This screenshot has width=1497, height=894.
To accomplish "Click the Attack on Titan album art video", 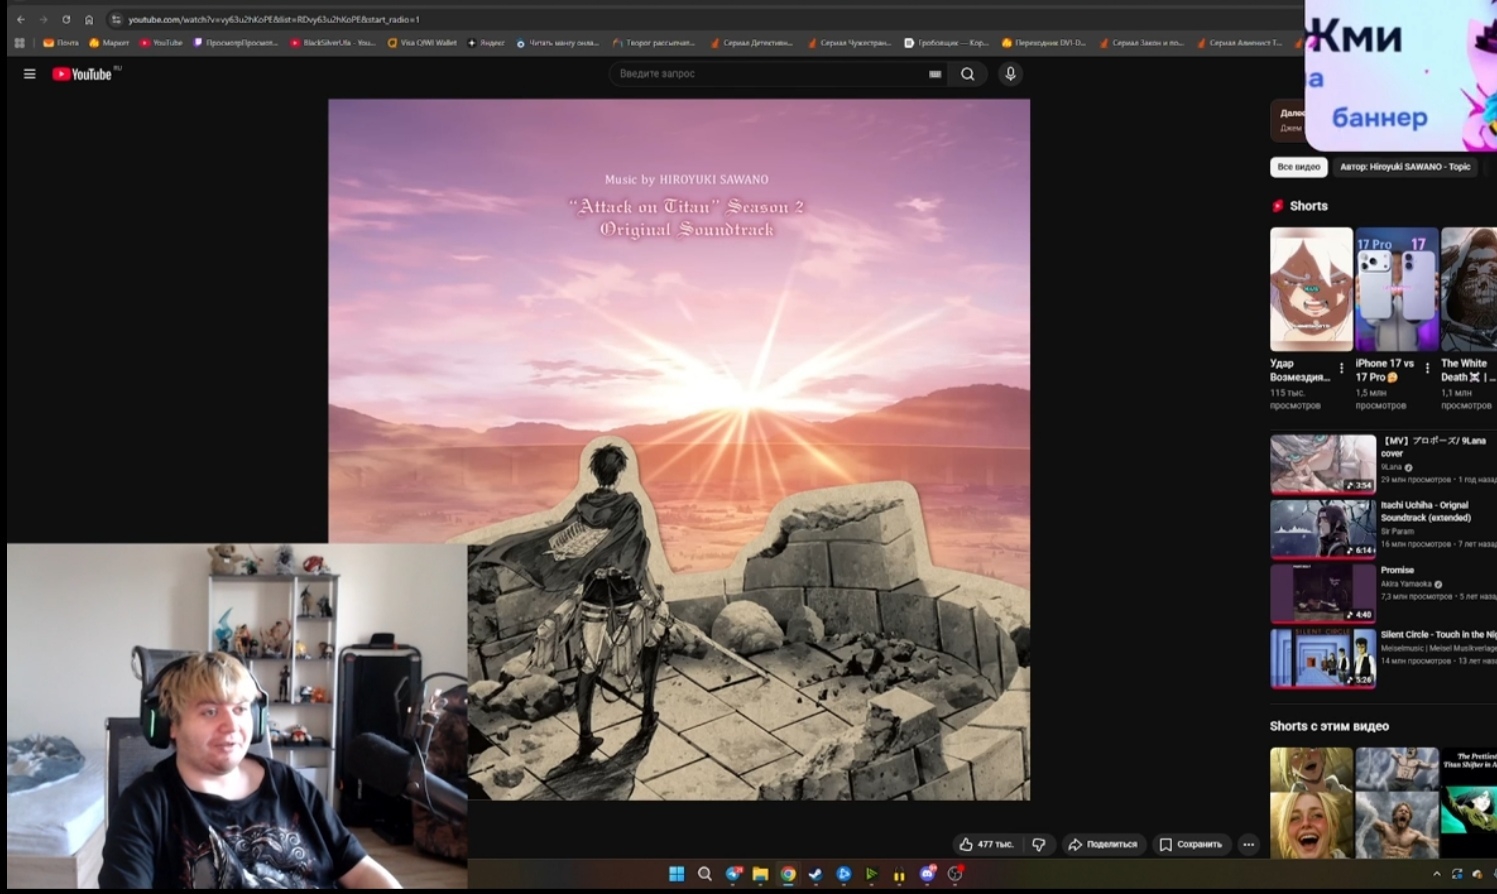I will [x=679, y=449].
